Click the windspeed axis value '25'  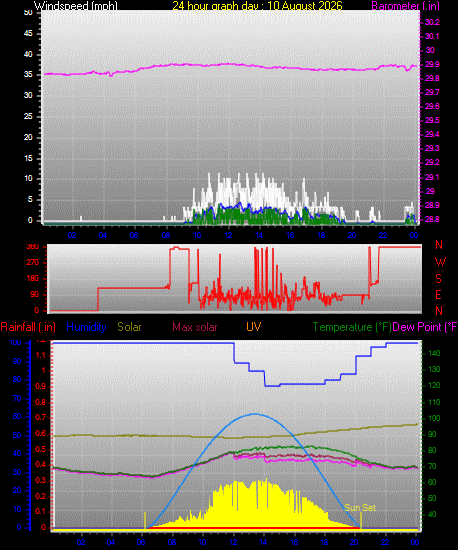[x=28, y=116]
